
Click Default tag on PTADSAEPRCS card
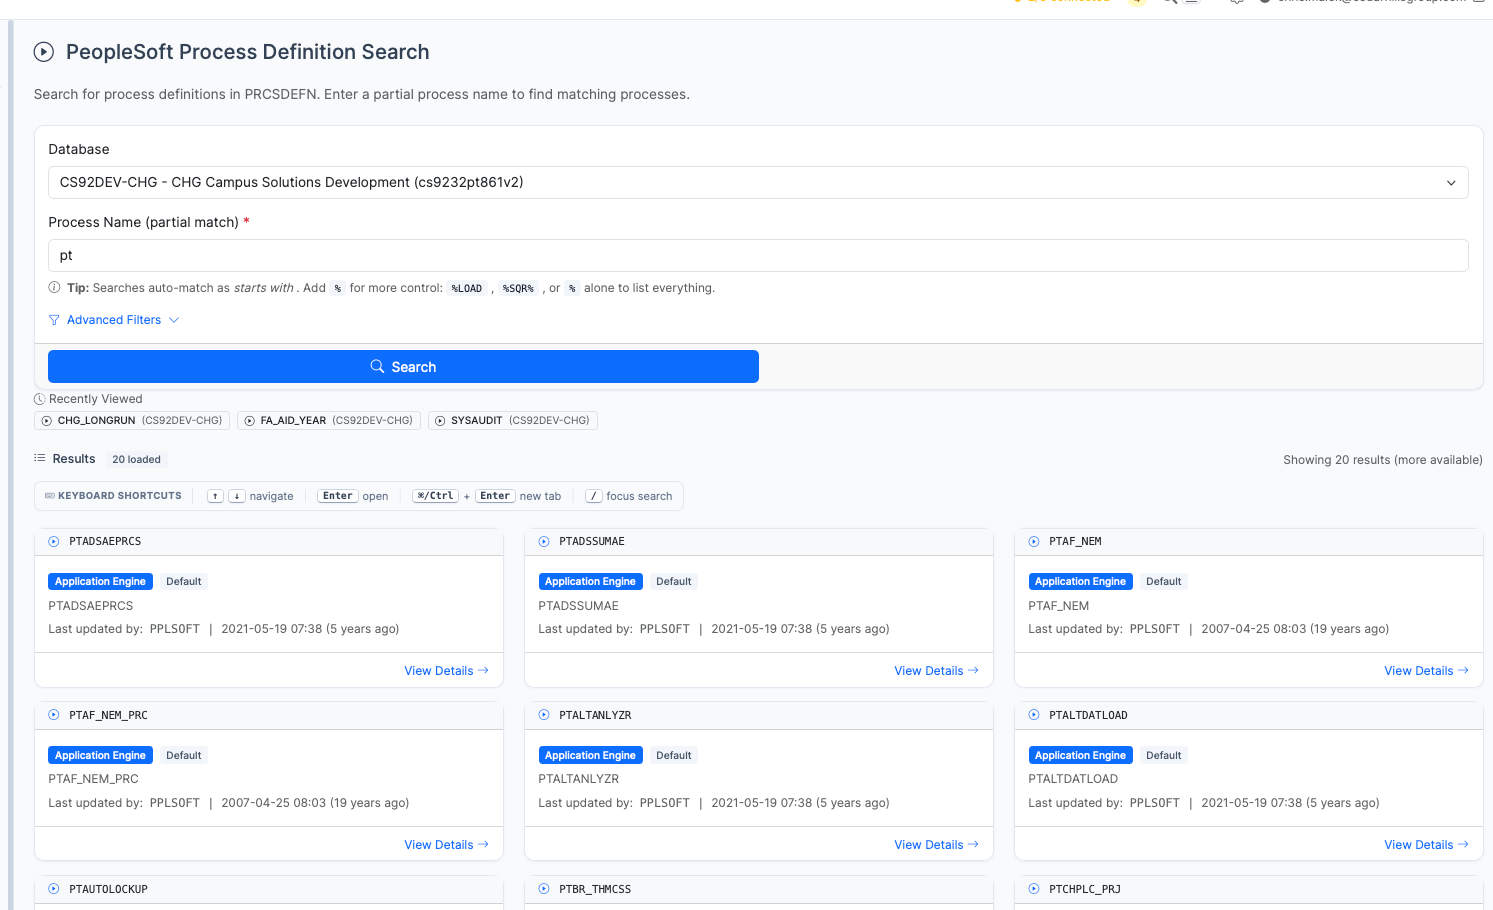click(184, 582)
